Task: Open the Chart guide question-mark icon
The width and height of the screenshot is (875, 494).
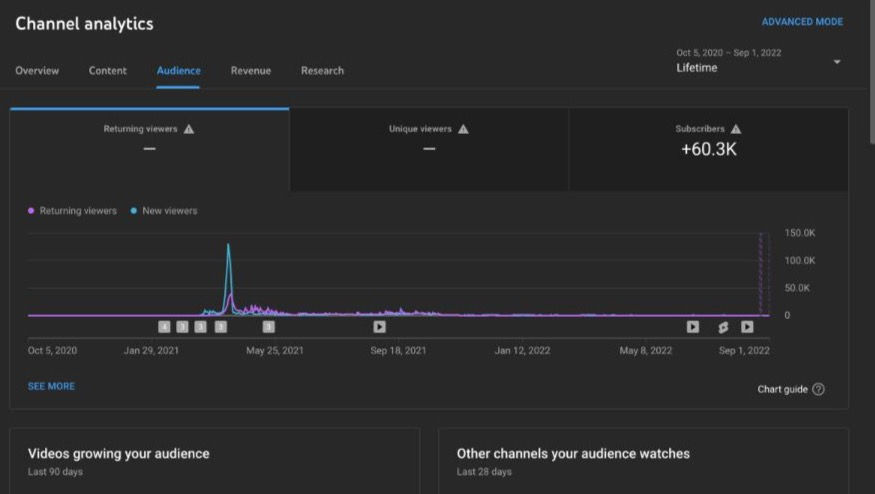Action: tap(818, 389)
